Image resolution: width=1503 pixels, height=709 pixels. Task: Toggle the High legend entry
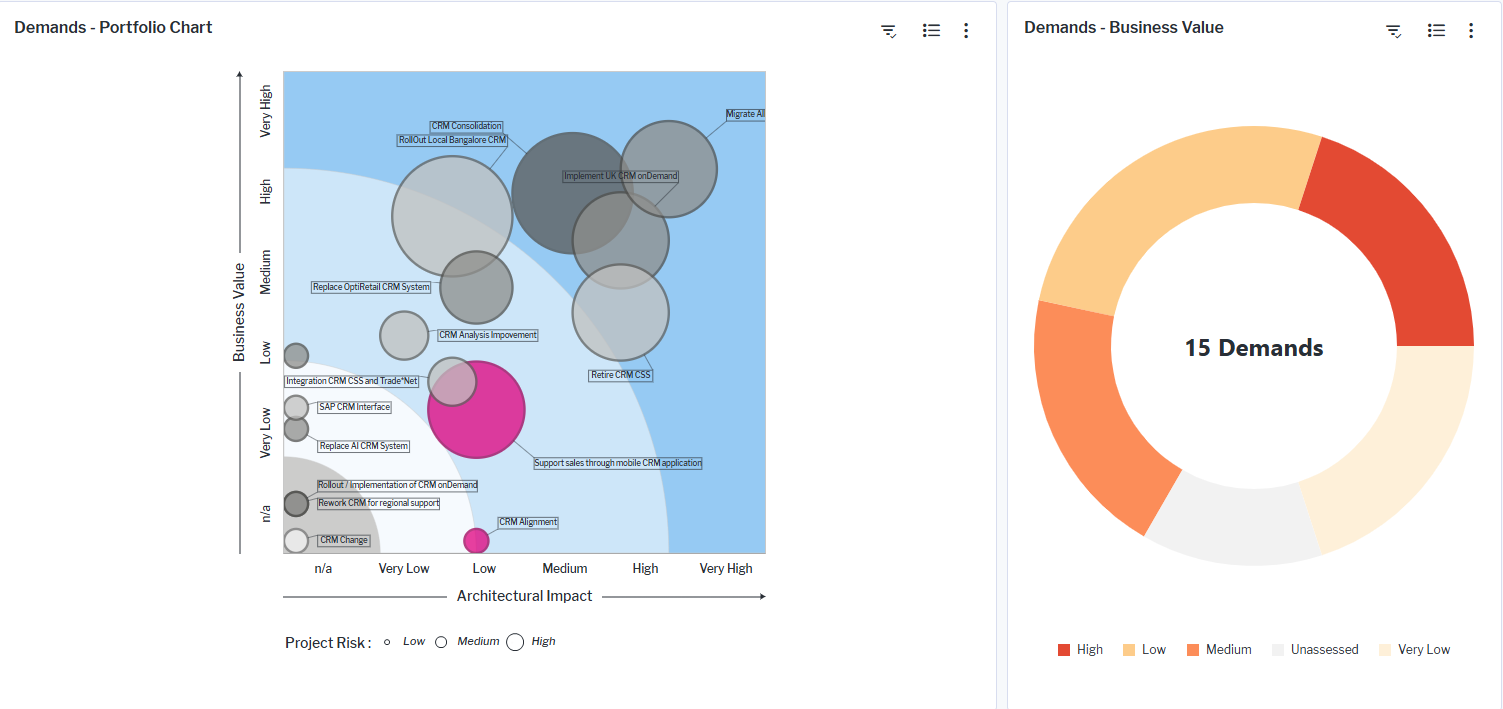pos(1080,650)
